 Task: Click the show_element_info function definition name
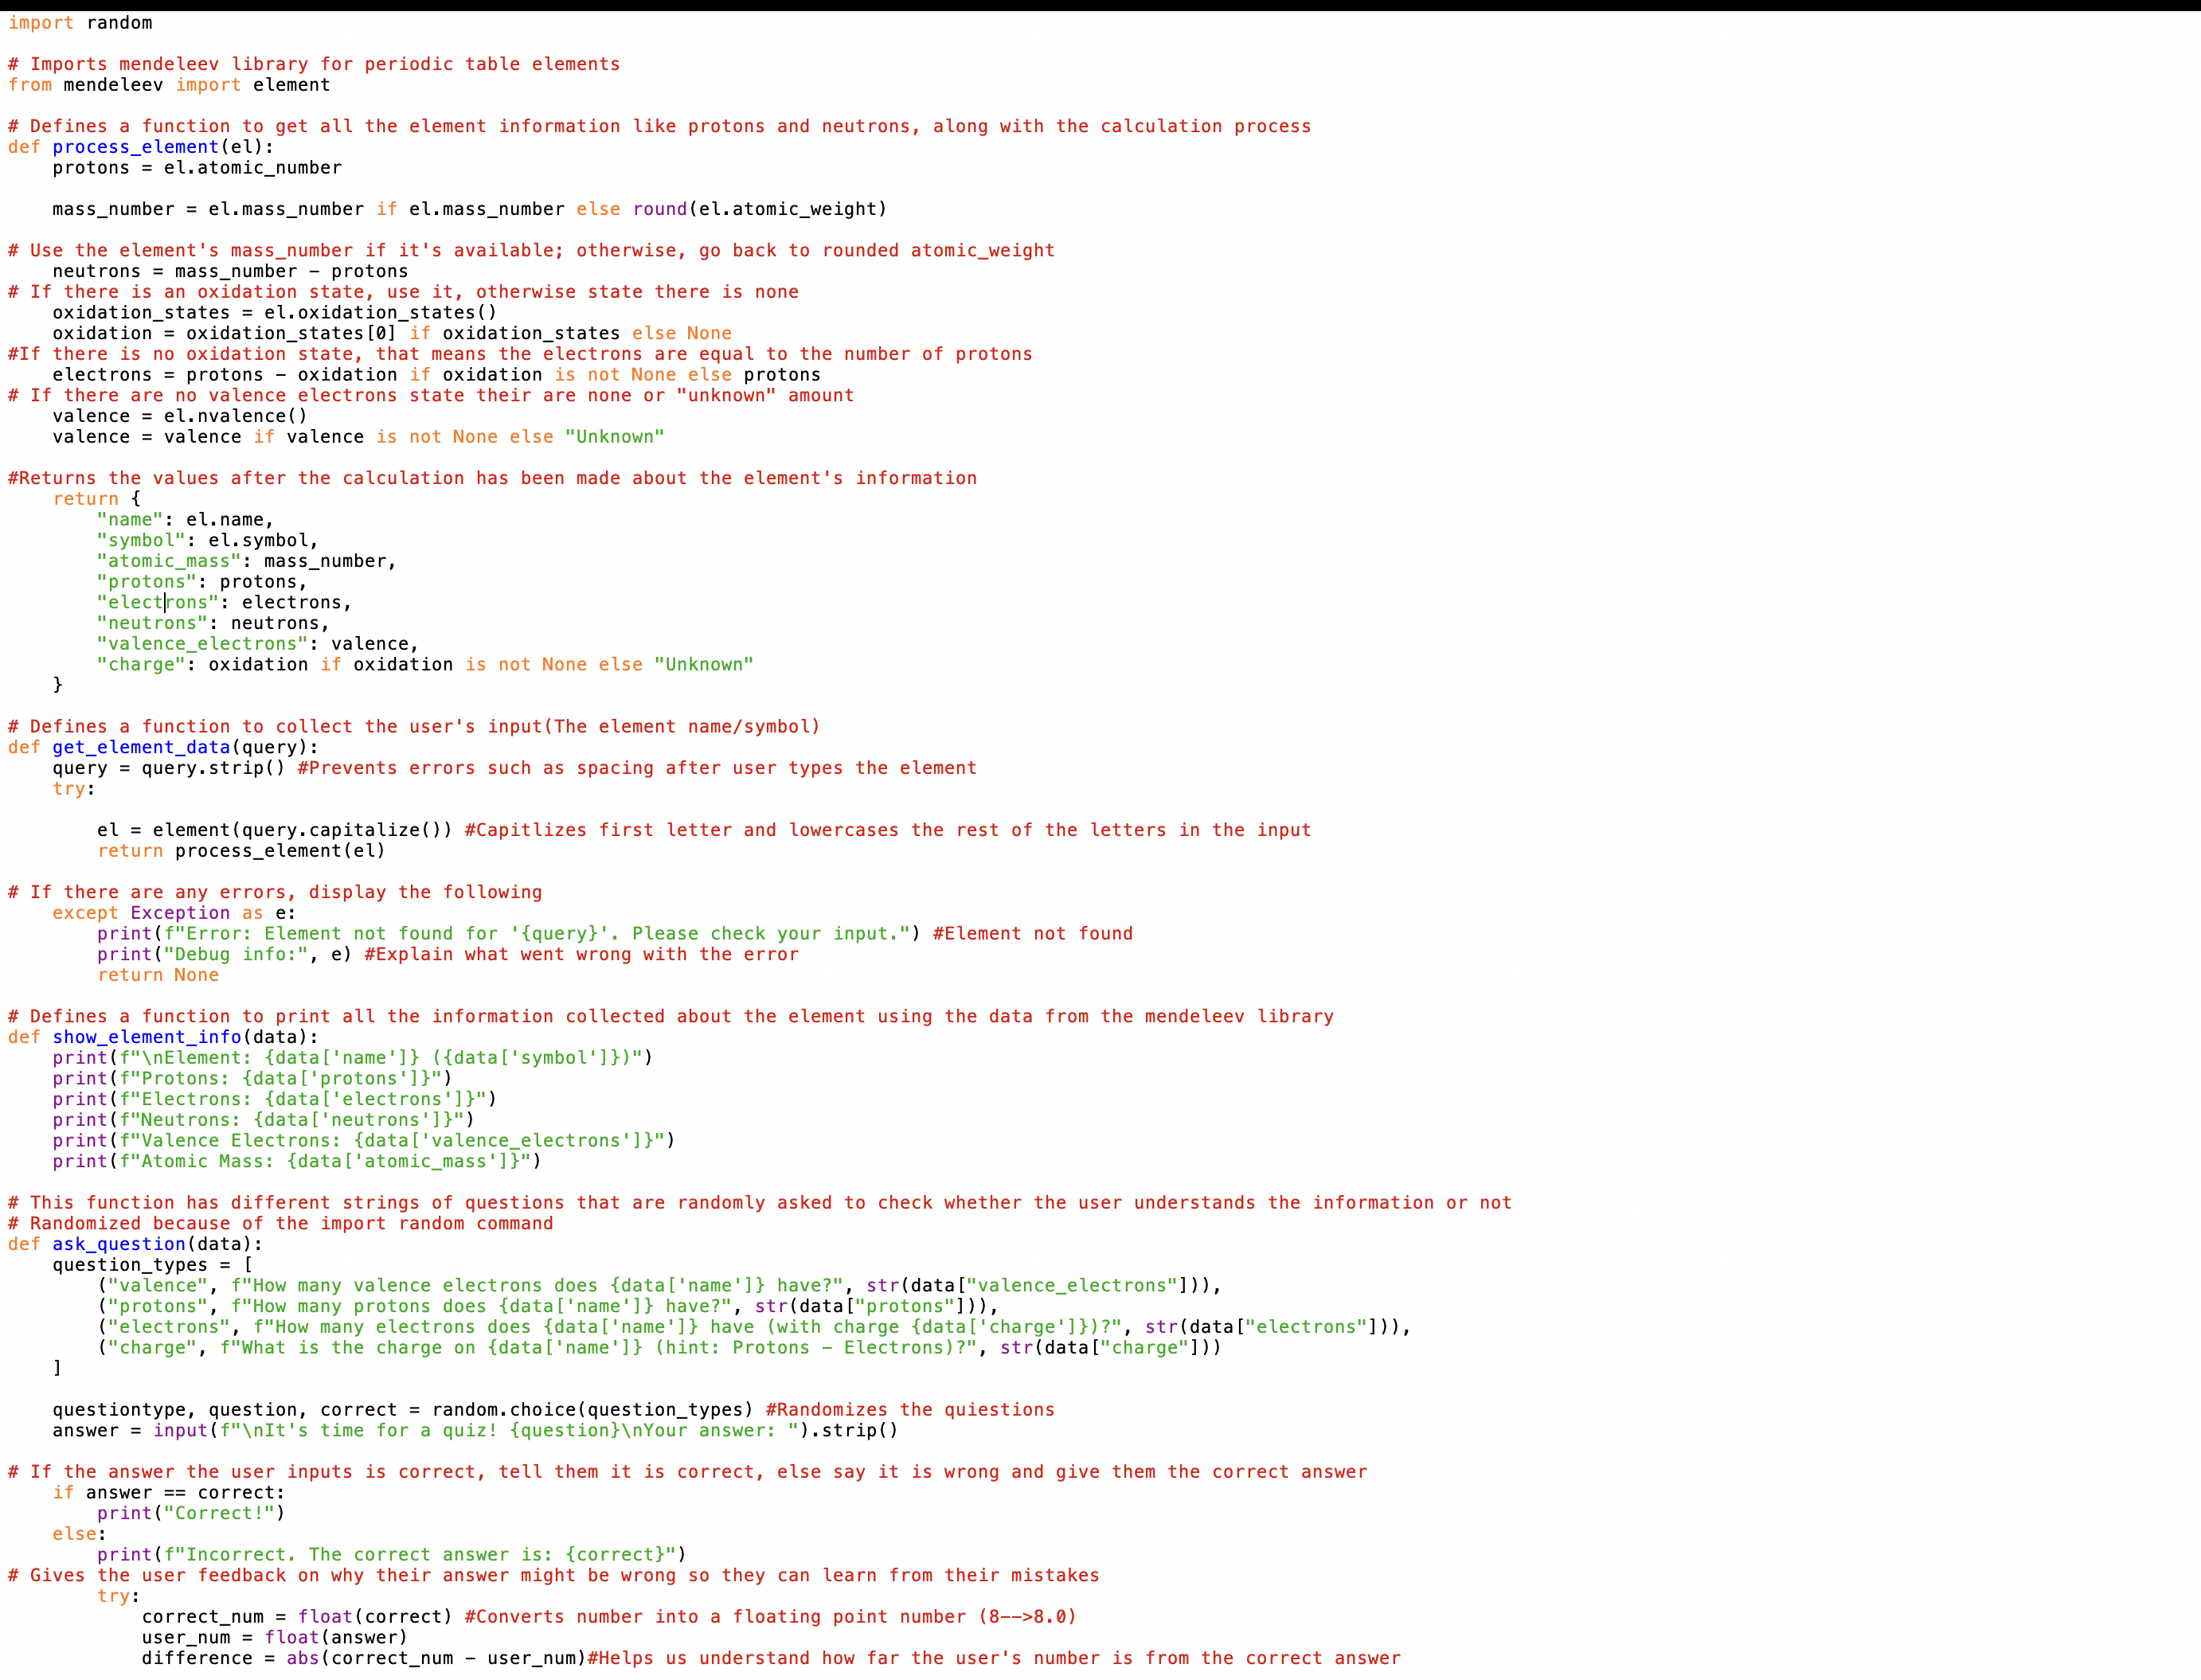[146, 1037]
